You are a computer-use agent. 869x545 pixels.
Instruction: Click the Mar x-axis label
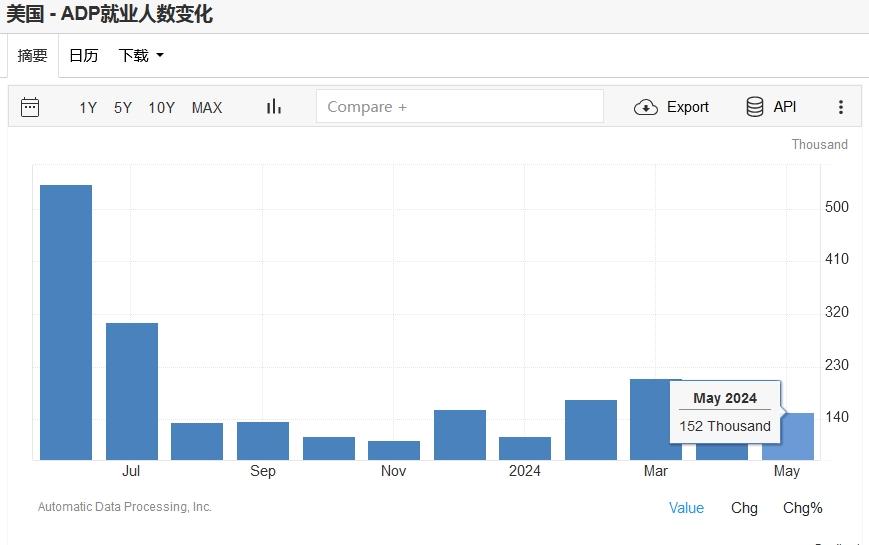coord(656,471)
